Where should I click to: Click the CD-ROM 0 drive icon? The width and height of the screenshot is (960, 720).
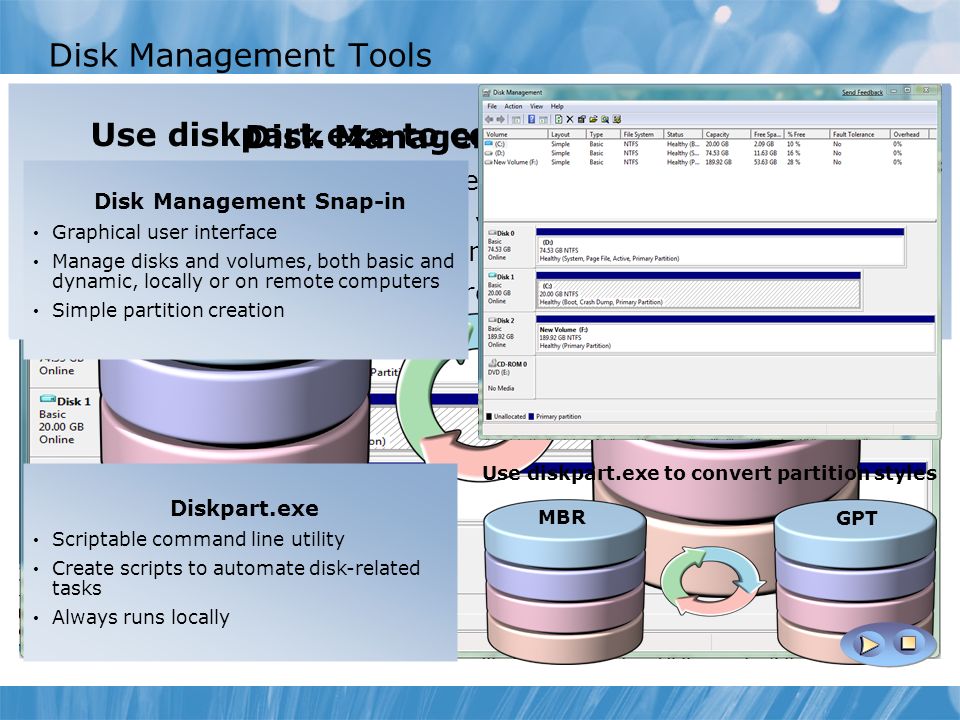click(492, 363)
